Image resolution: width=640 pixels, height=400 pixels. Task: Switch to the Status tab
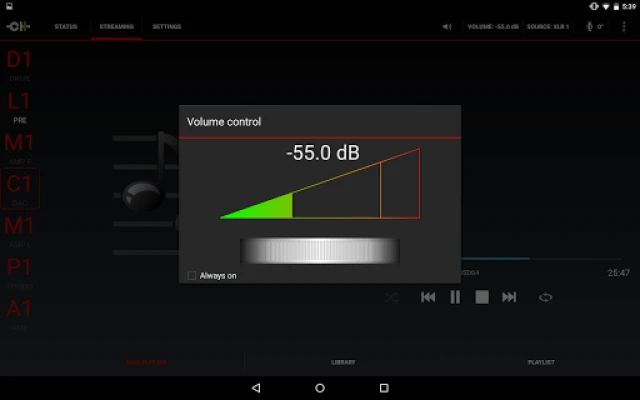pyautogui.click(x=66, y=26)
